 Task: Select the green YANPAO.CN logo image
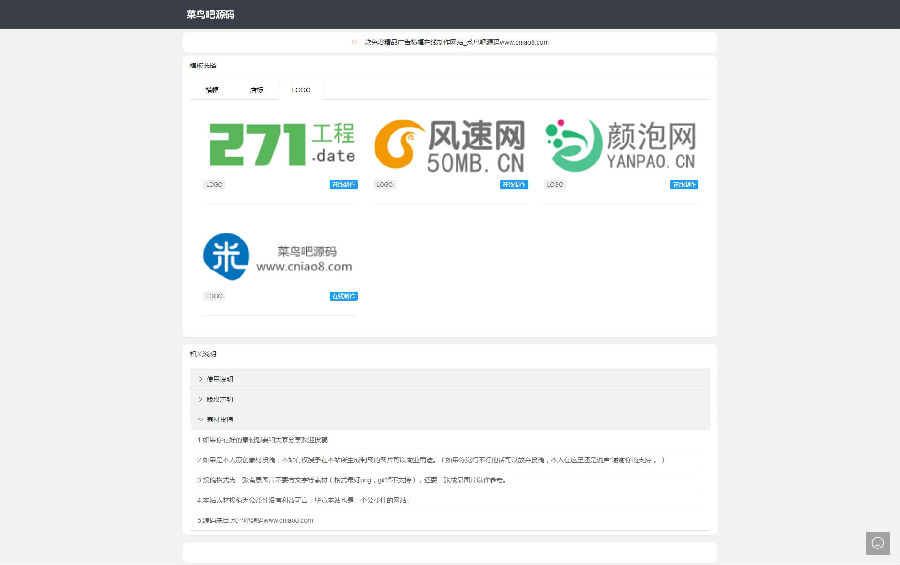coord(620,145)
